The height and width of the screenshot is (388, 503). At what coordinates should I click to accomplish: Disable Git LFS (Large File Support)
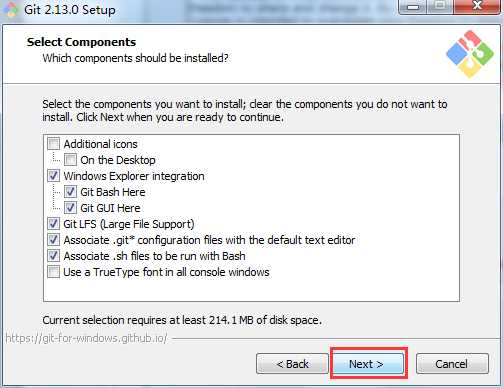click(53, 224)
